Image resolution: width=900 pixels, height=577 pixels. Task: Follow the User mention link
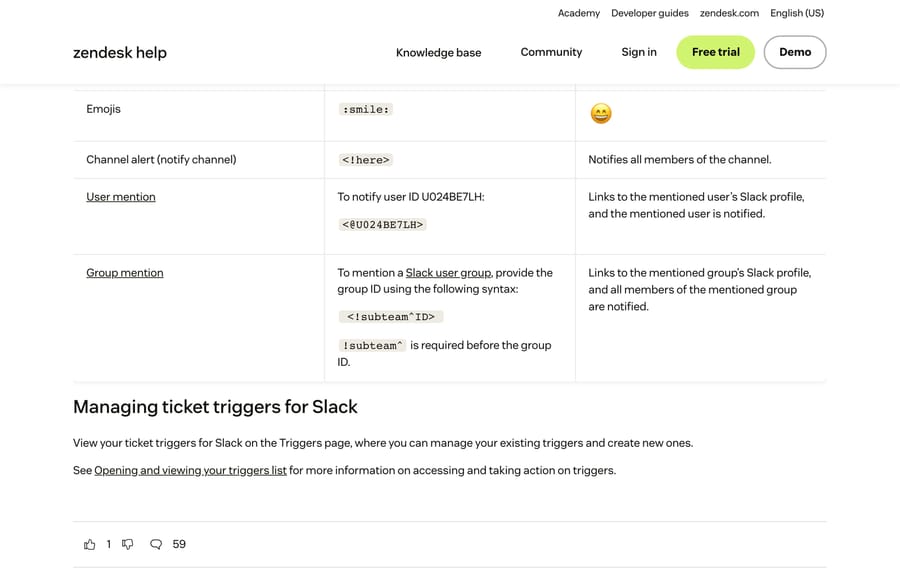coord(121,197)
